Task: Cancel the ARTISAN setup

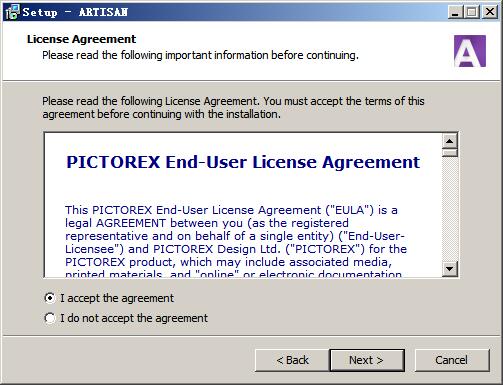Action: [x=452, y=360]
